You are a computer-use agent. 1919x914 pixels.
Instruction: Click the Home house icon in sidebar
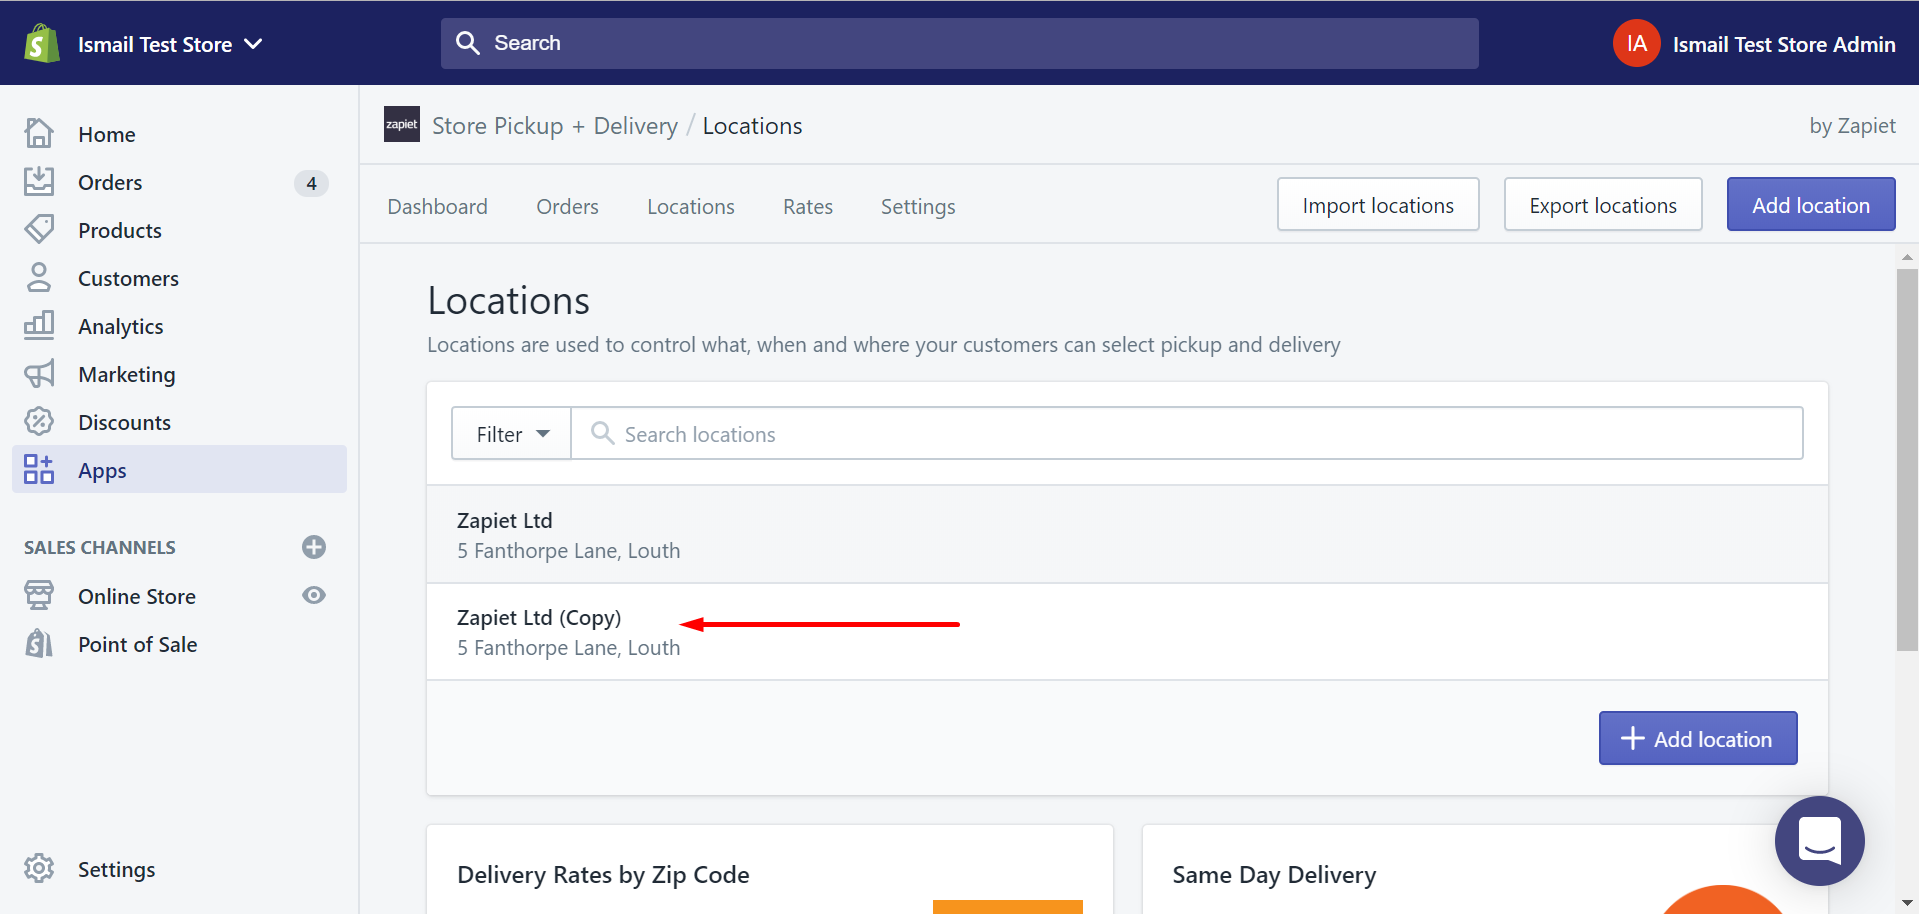39,133
